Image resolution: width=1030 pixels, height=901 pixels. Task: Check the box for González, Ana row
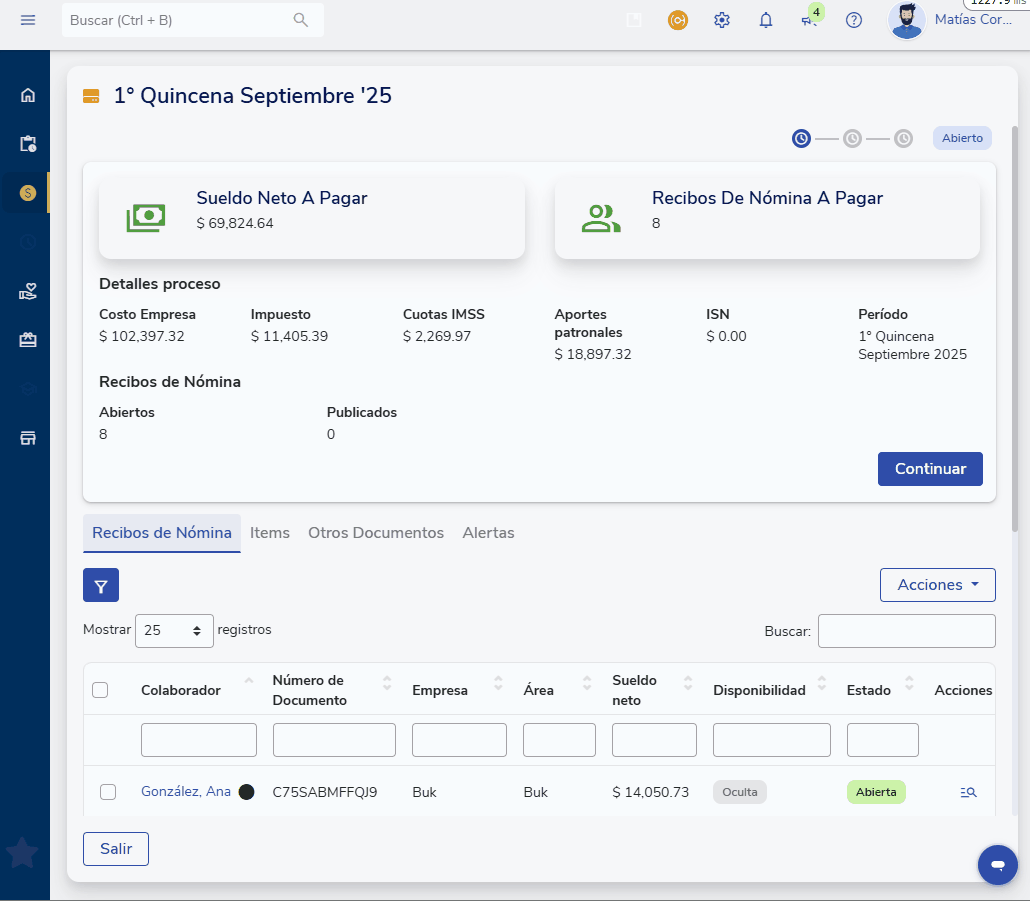[x=108, y=792]
